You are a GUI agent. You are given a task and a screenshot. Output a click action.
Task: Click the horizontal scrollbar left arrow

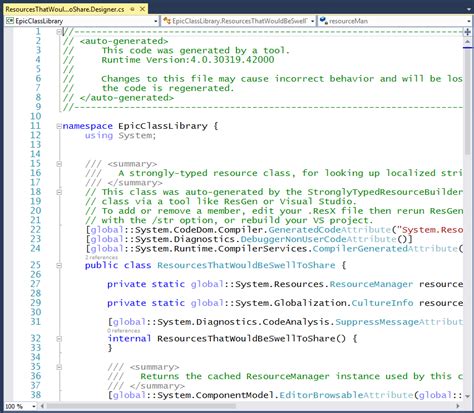point(42,406)
